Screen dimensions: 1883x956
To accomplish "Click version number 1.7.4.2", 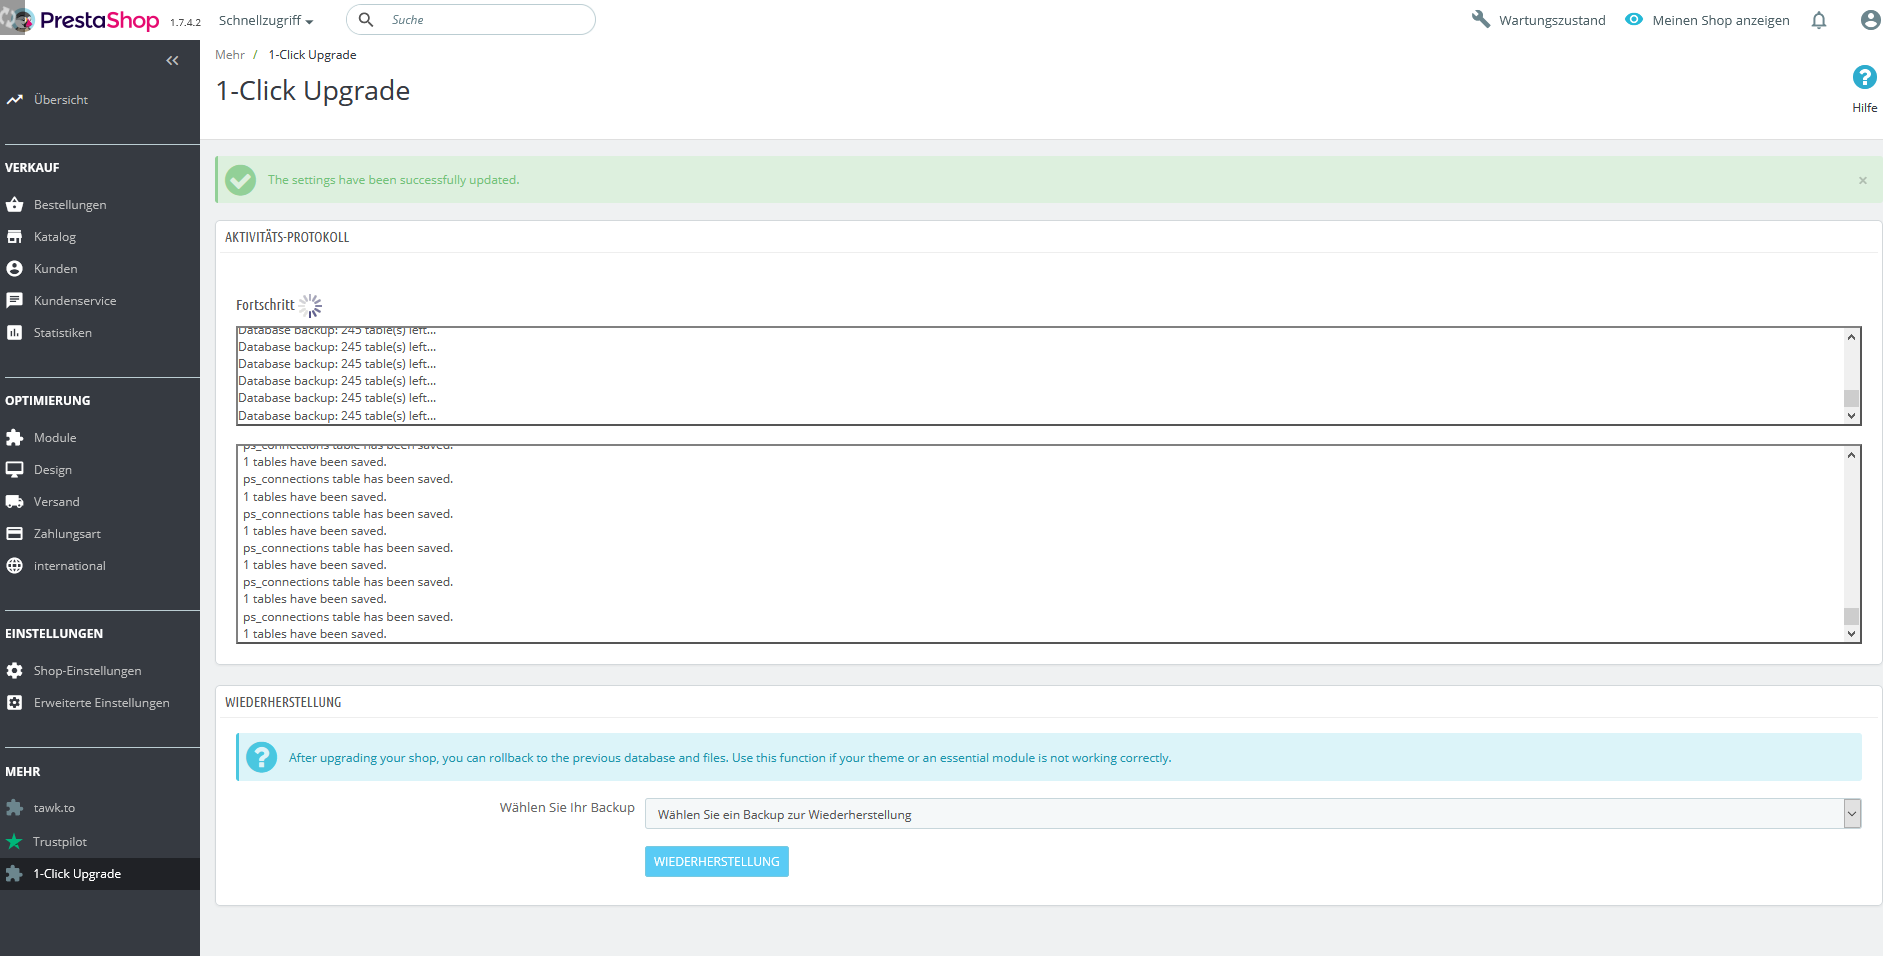I will tap(185, 22).
